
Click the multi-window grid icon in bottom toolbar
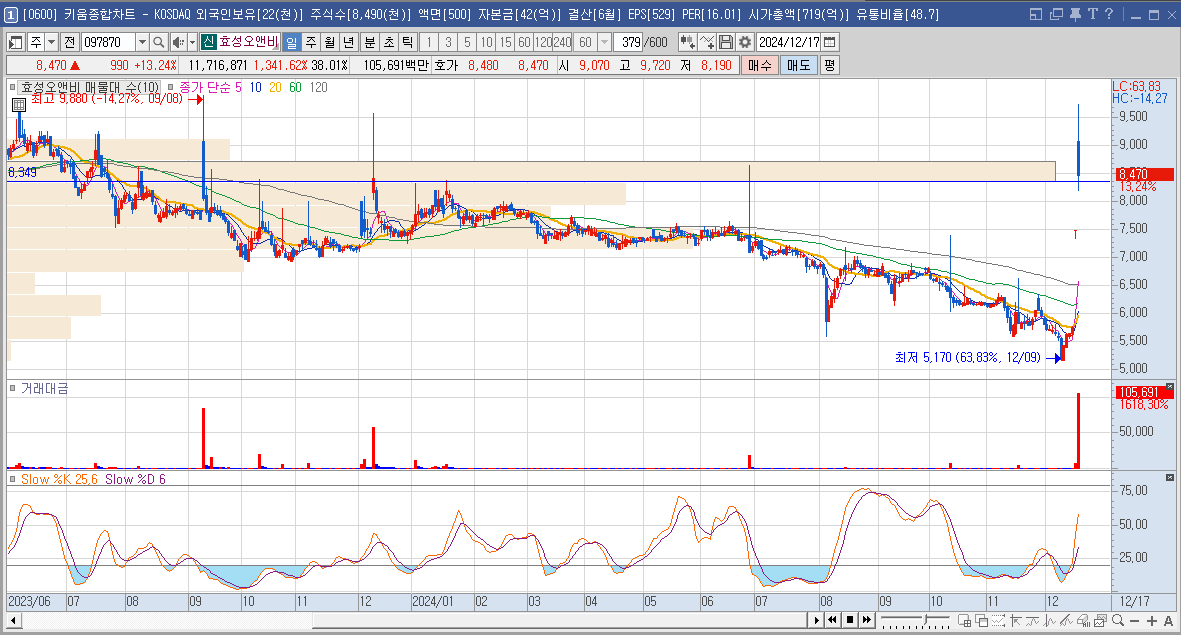964,621
